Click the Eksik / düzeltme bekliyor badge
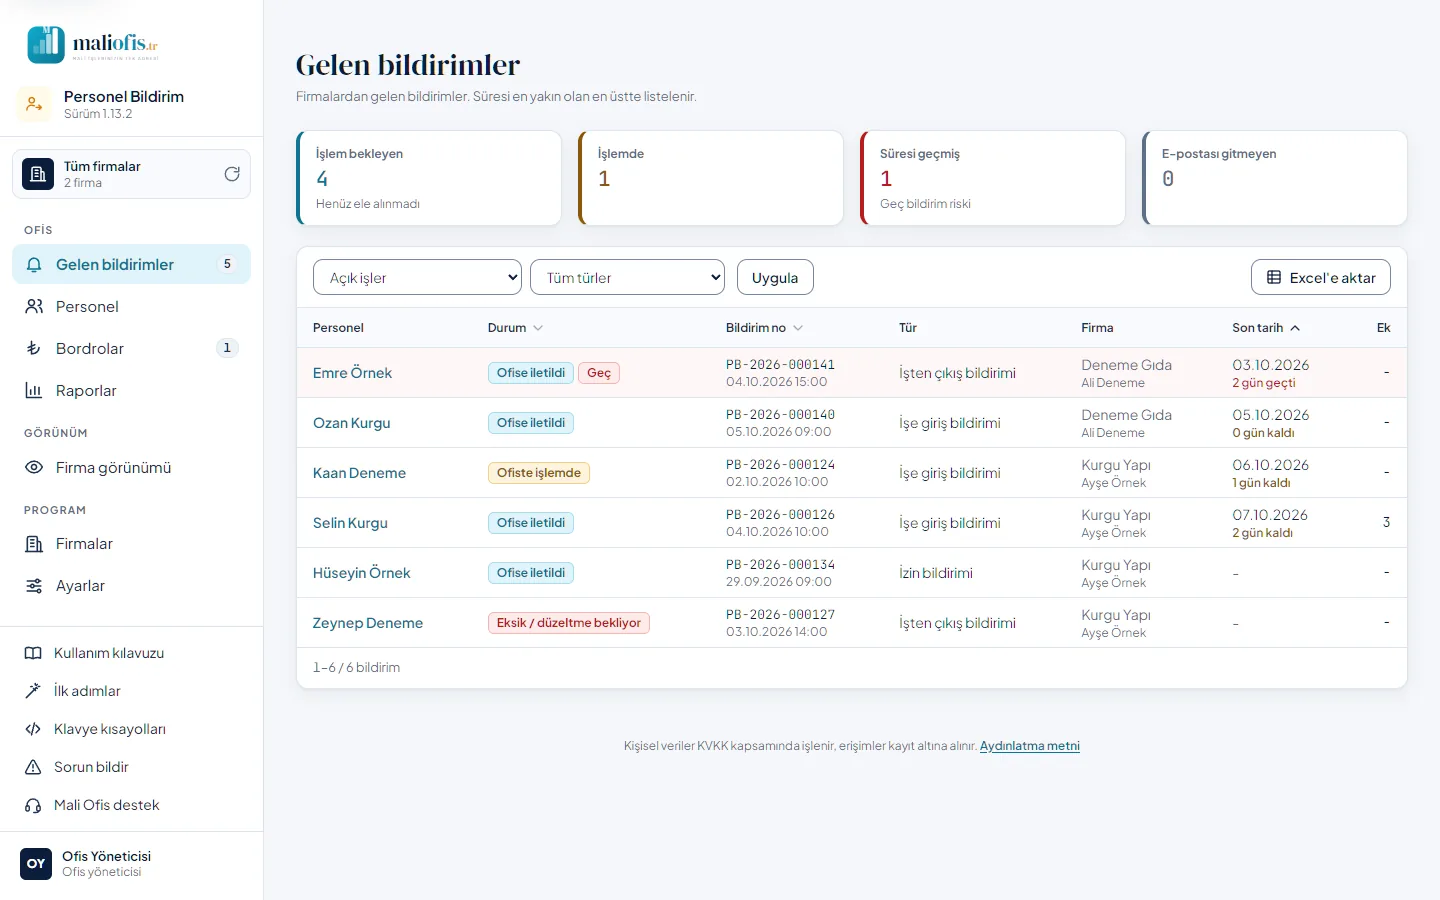The height and width of the screenshot is (900, 1440). point(569,623)
